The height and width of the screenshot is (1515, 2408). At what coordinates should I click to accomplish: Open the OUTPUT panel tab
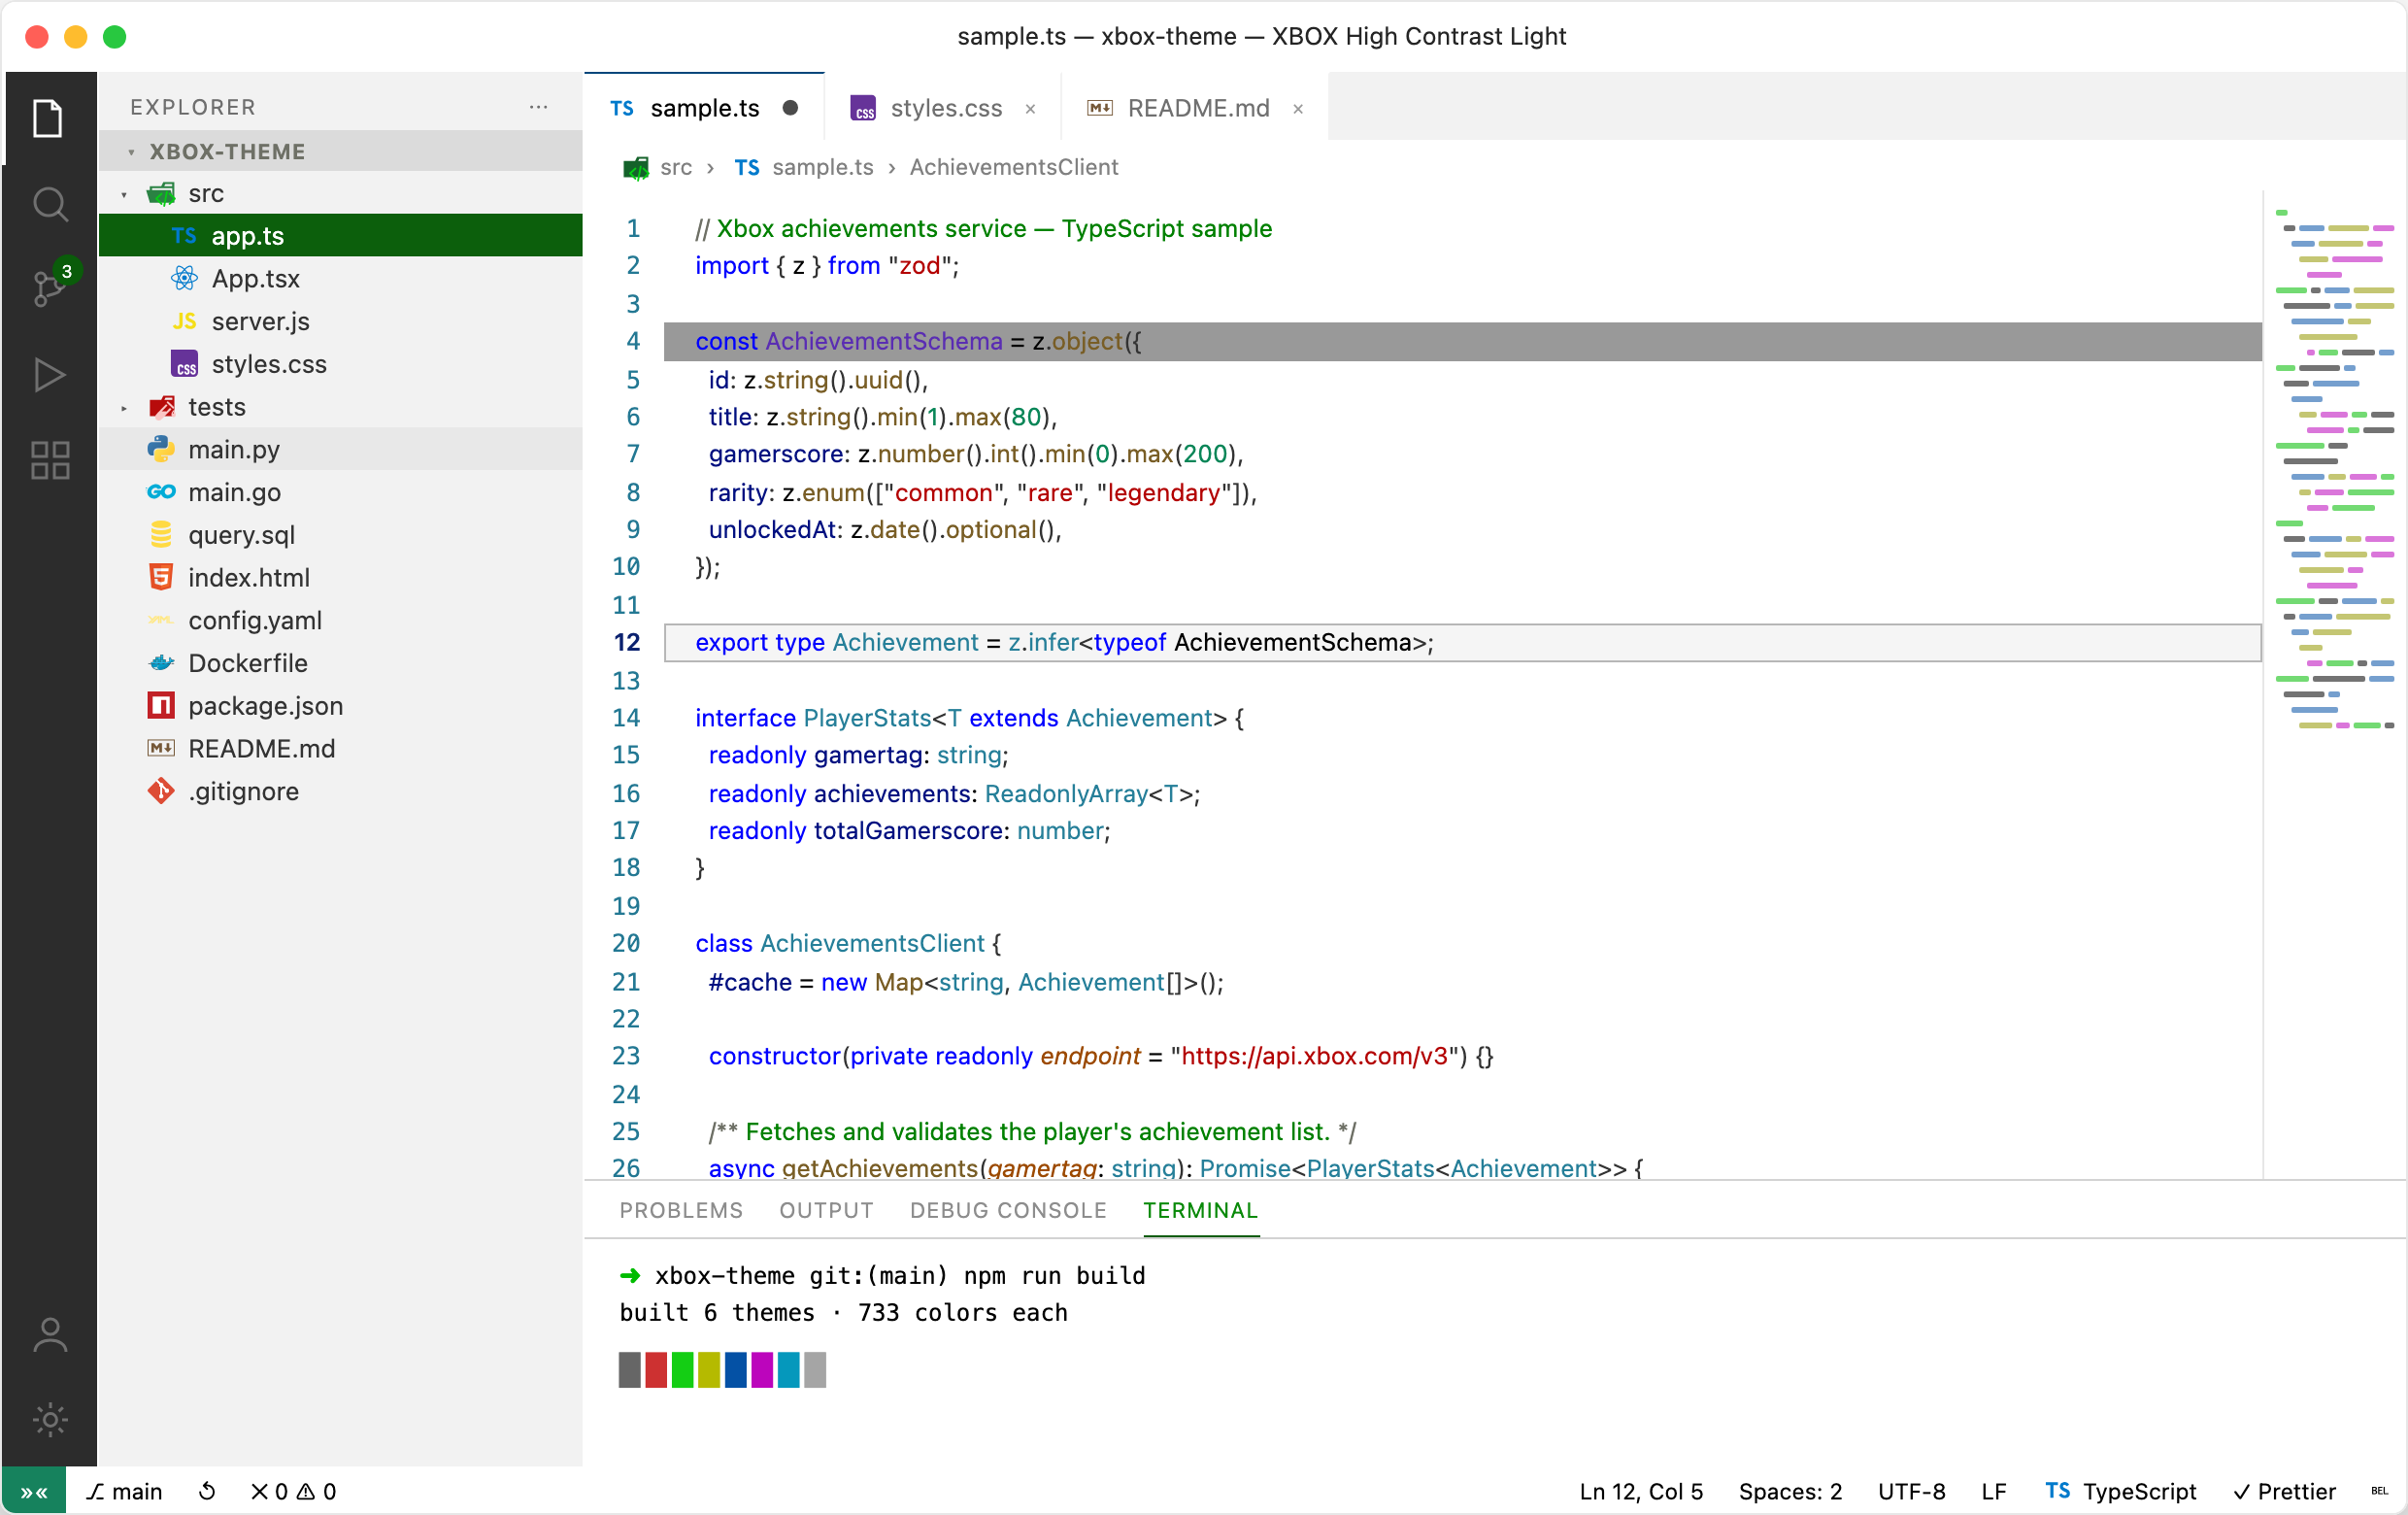pyautogui.click(x=826, y=1210)
